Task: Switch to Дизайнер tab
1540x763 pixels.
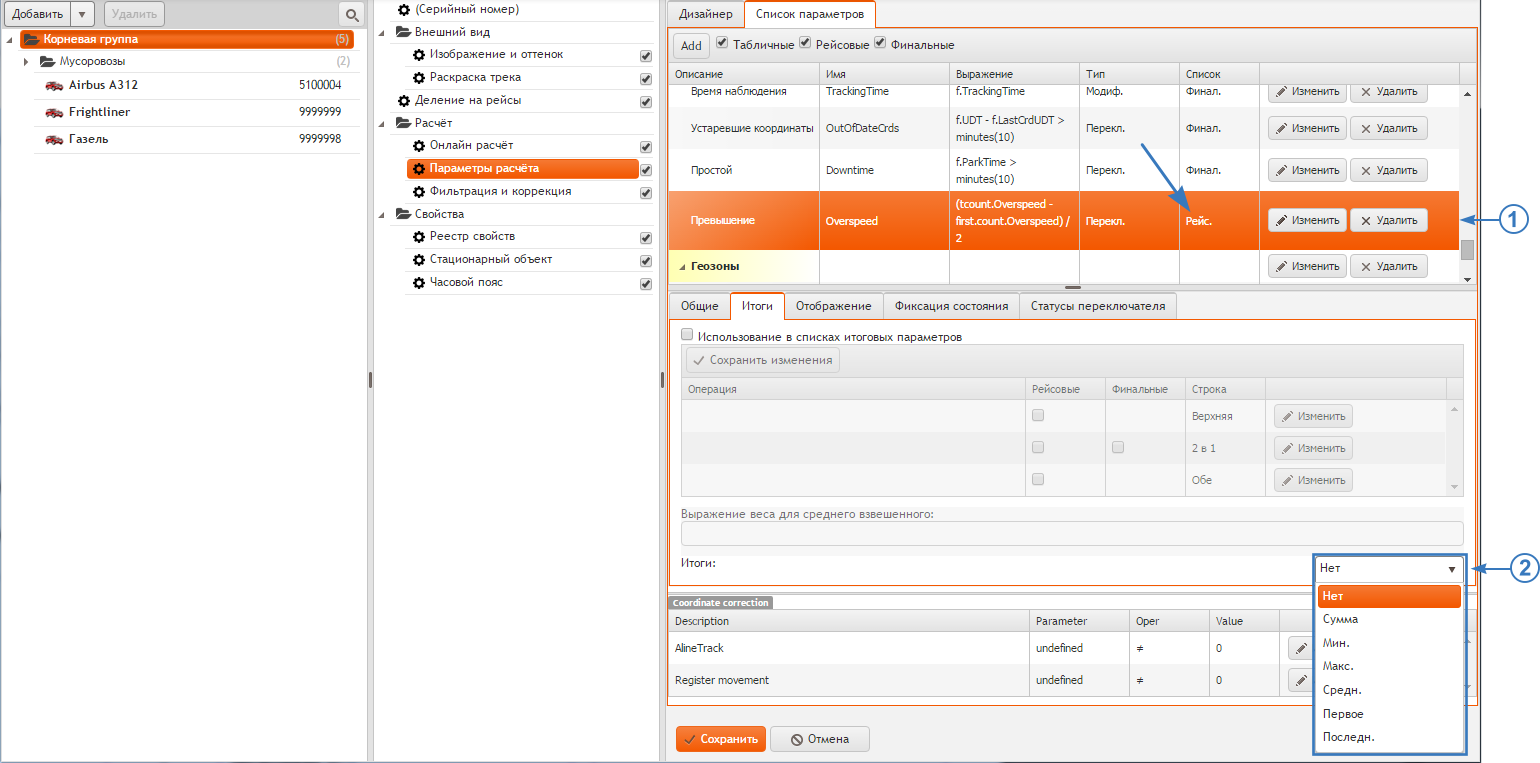Action: click(706, 14)
